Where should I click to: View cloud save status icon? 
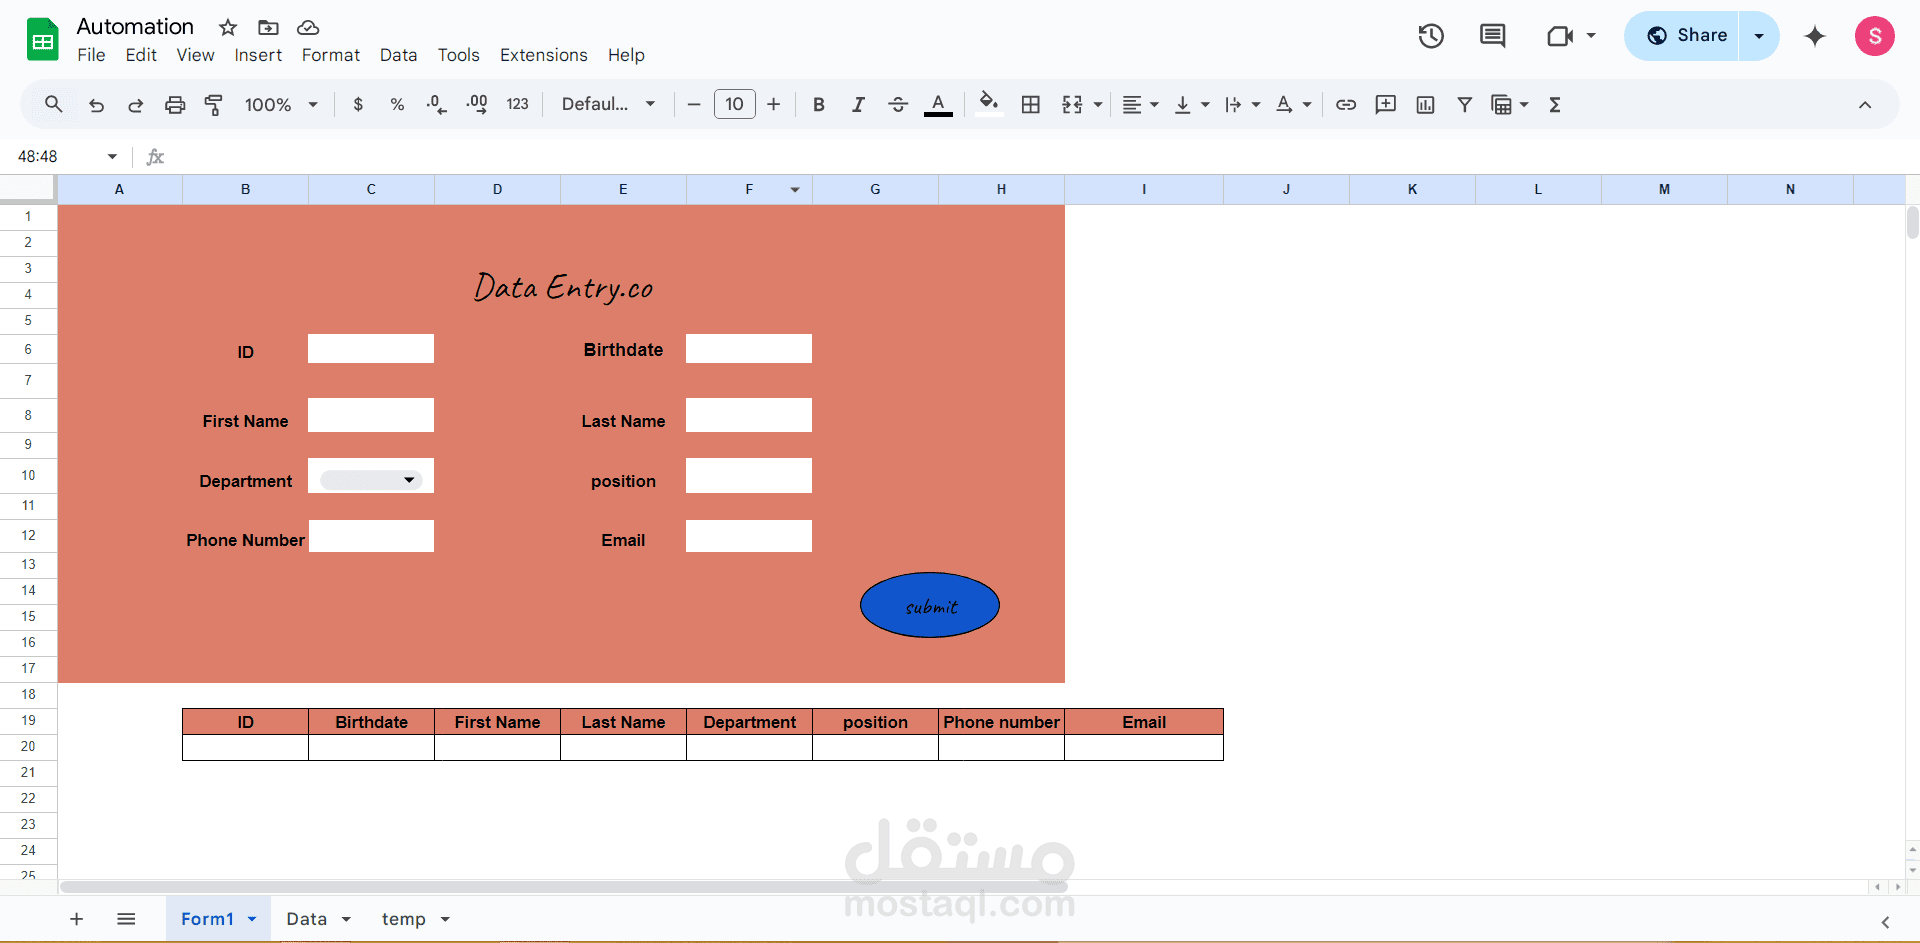coord(308,27)
